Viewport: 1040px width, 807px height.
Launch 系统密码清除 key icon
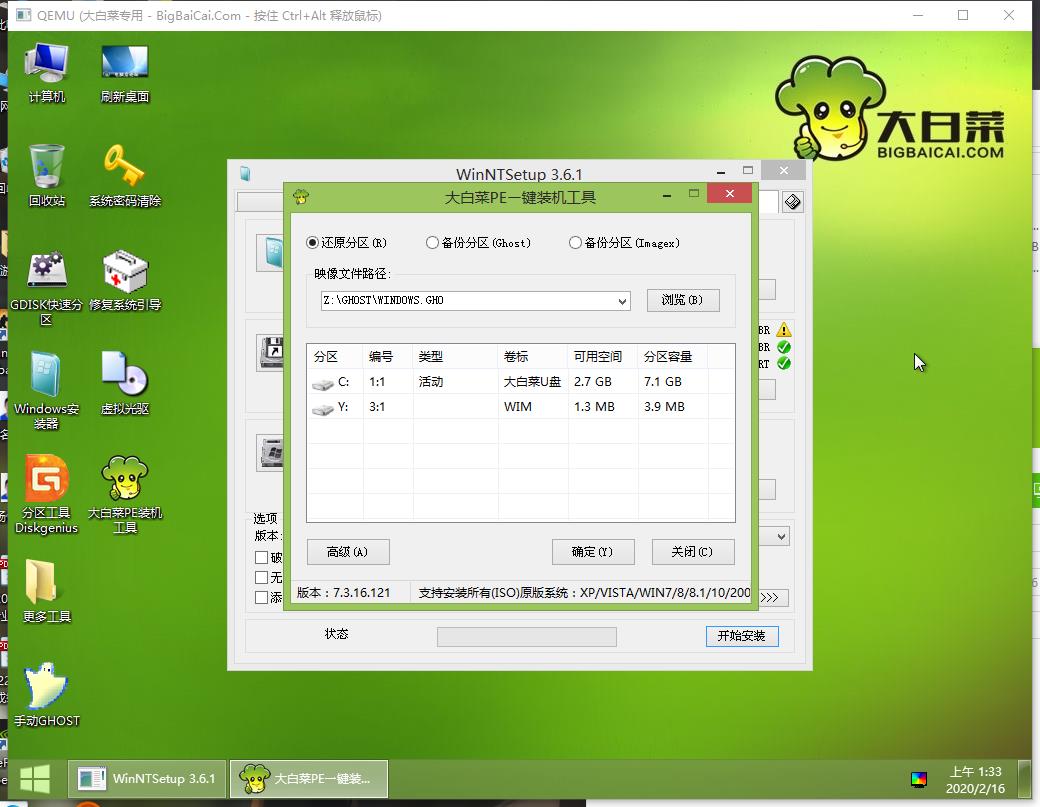[x=125, y=176]
